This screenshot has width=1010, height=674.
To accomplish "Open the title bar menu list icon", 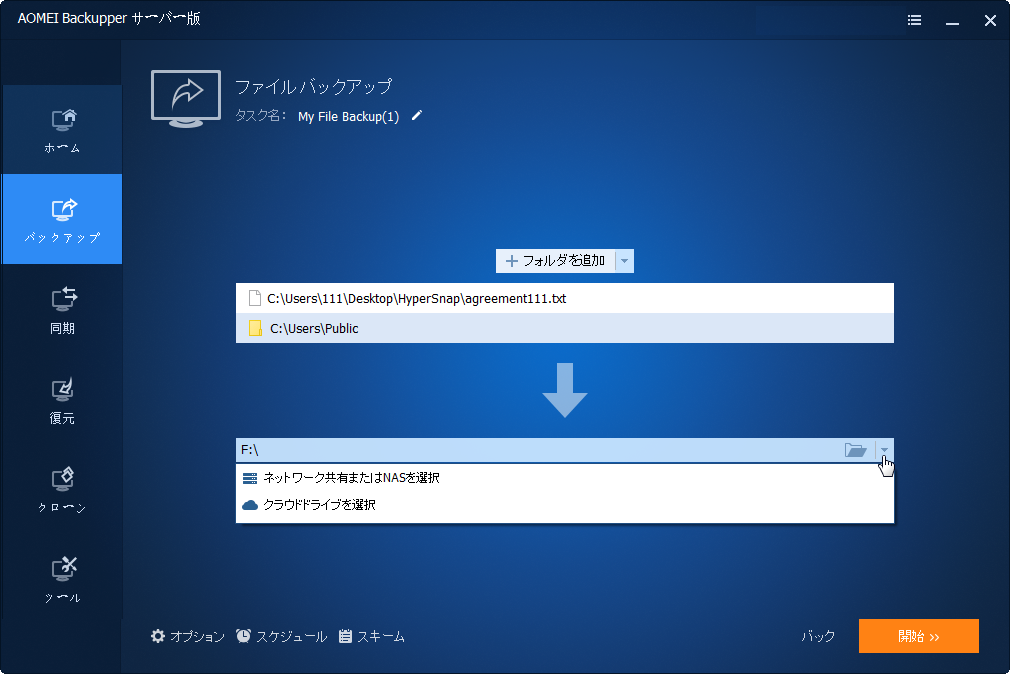I will tap(914, 20).
